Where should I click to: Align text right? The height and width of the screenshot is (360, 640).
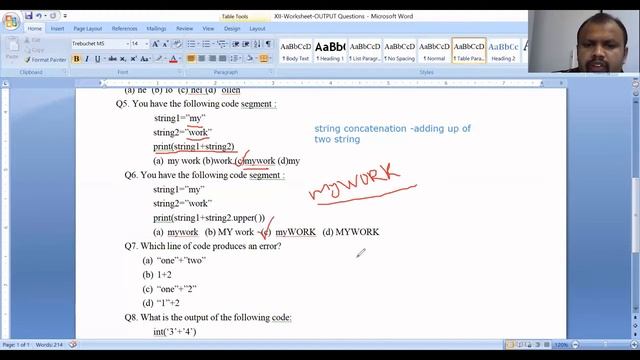pos(212,59)
